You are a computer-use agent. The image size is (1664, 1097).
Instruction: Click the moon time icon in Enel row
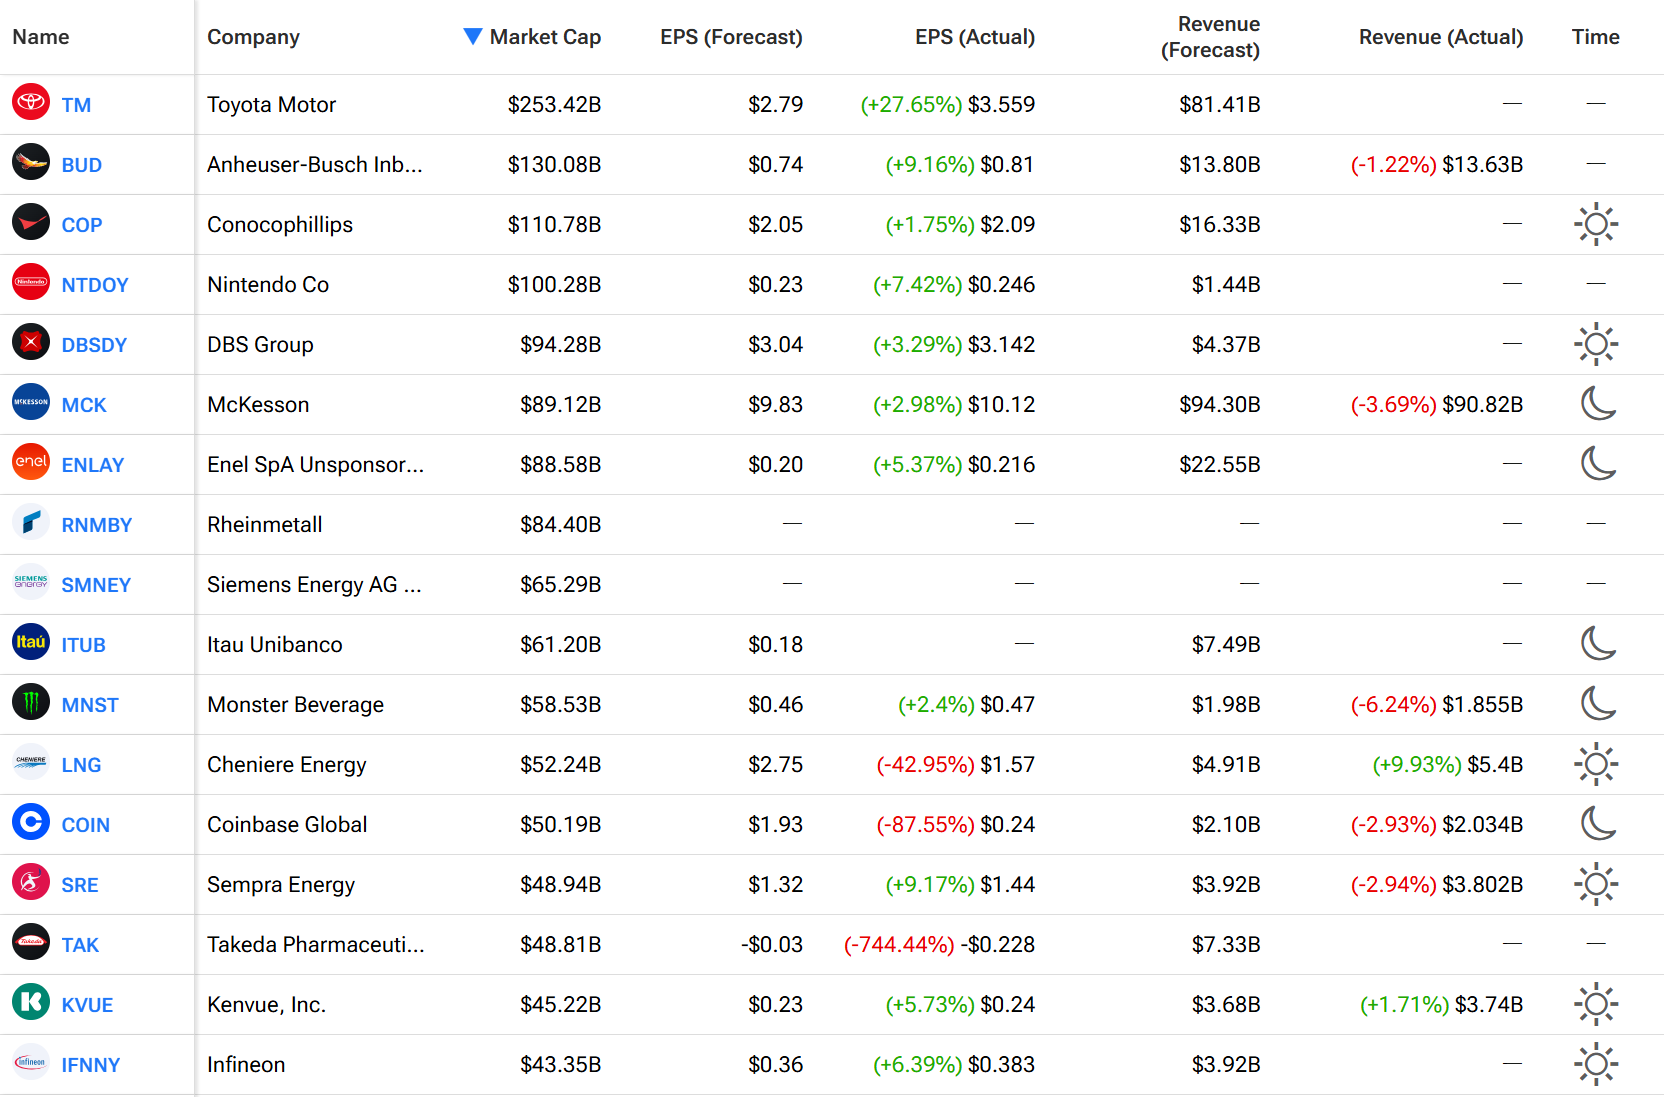(1598, 463)
